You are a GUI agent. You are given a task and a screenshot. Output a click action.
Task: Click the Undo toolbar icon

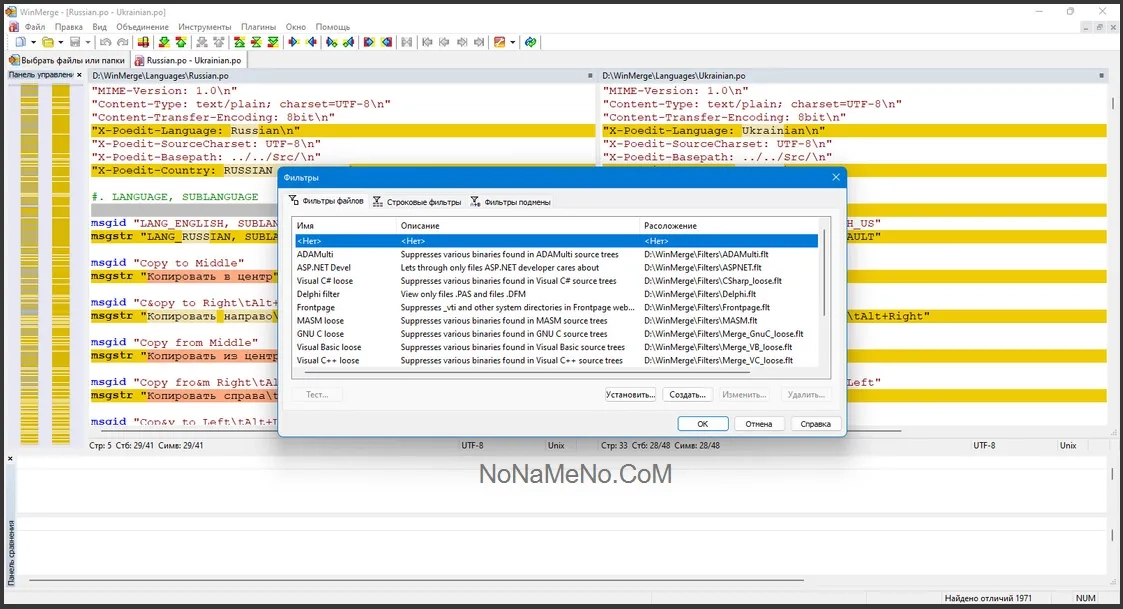click(106, 42)
